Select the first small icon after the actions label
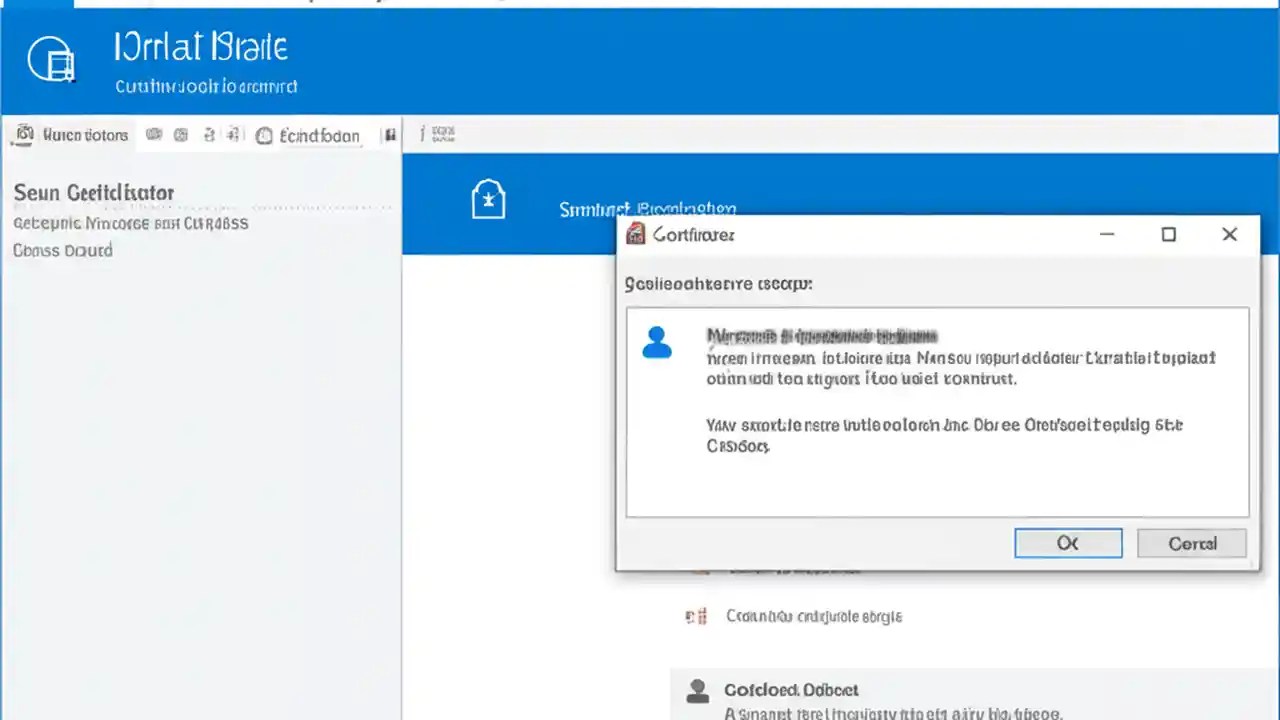 (x=153, y=134)
